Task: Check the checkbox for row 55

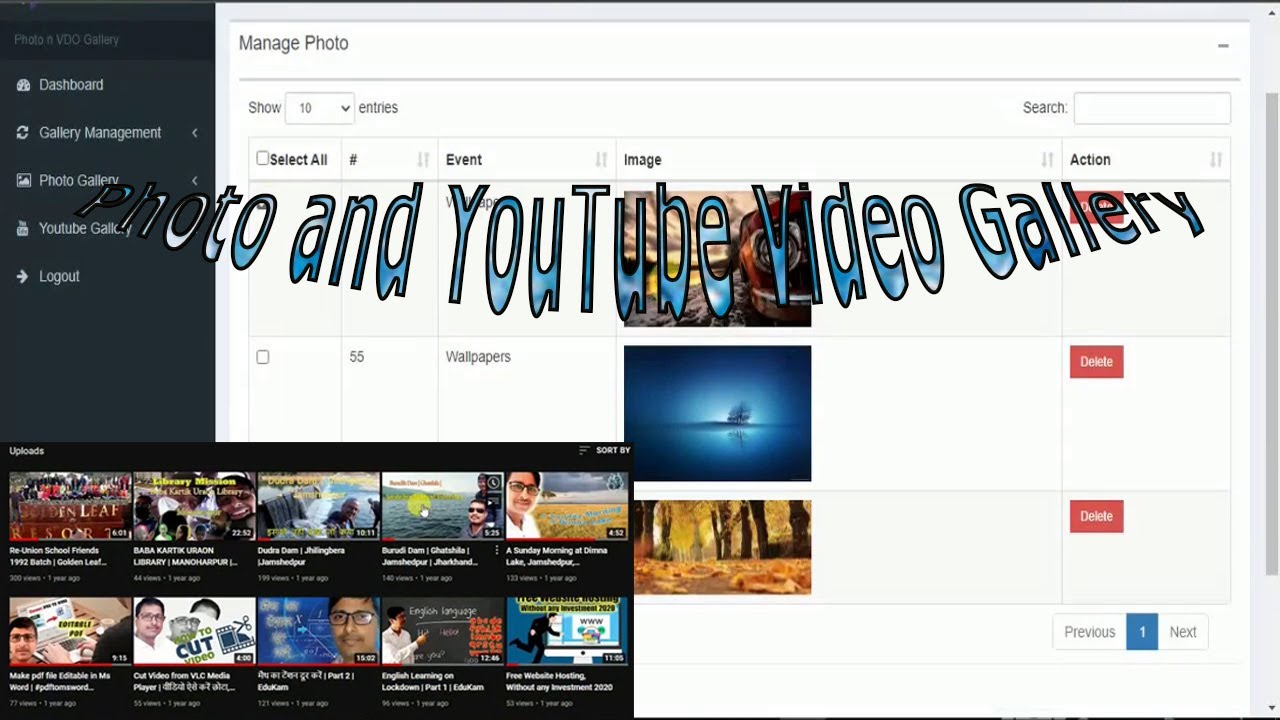Action: click(263, 357)
